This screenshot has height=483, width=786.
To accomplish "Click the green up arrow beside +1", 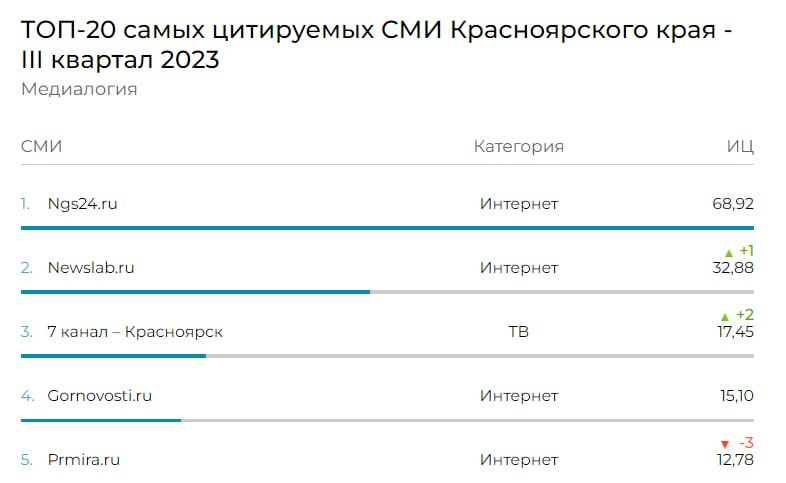I will (729, 253).
